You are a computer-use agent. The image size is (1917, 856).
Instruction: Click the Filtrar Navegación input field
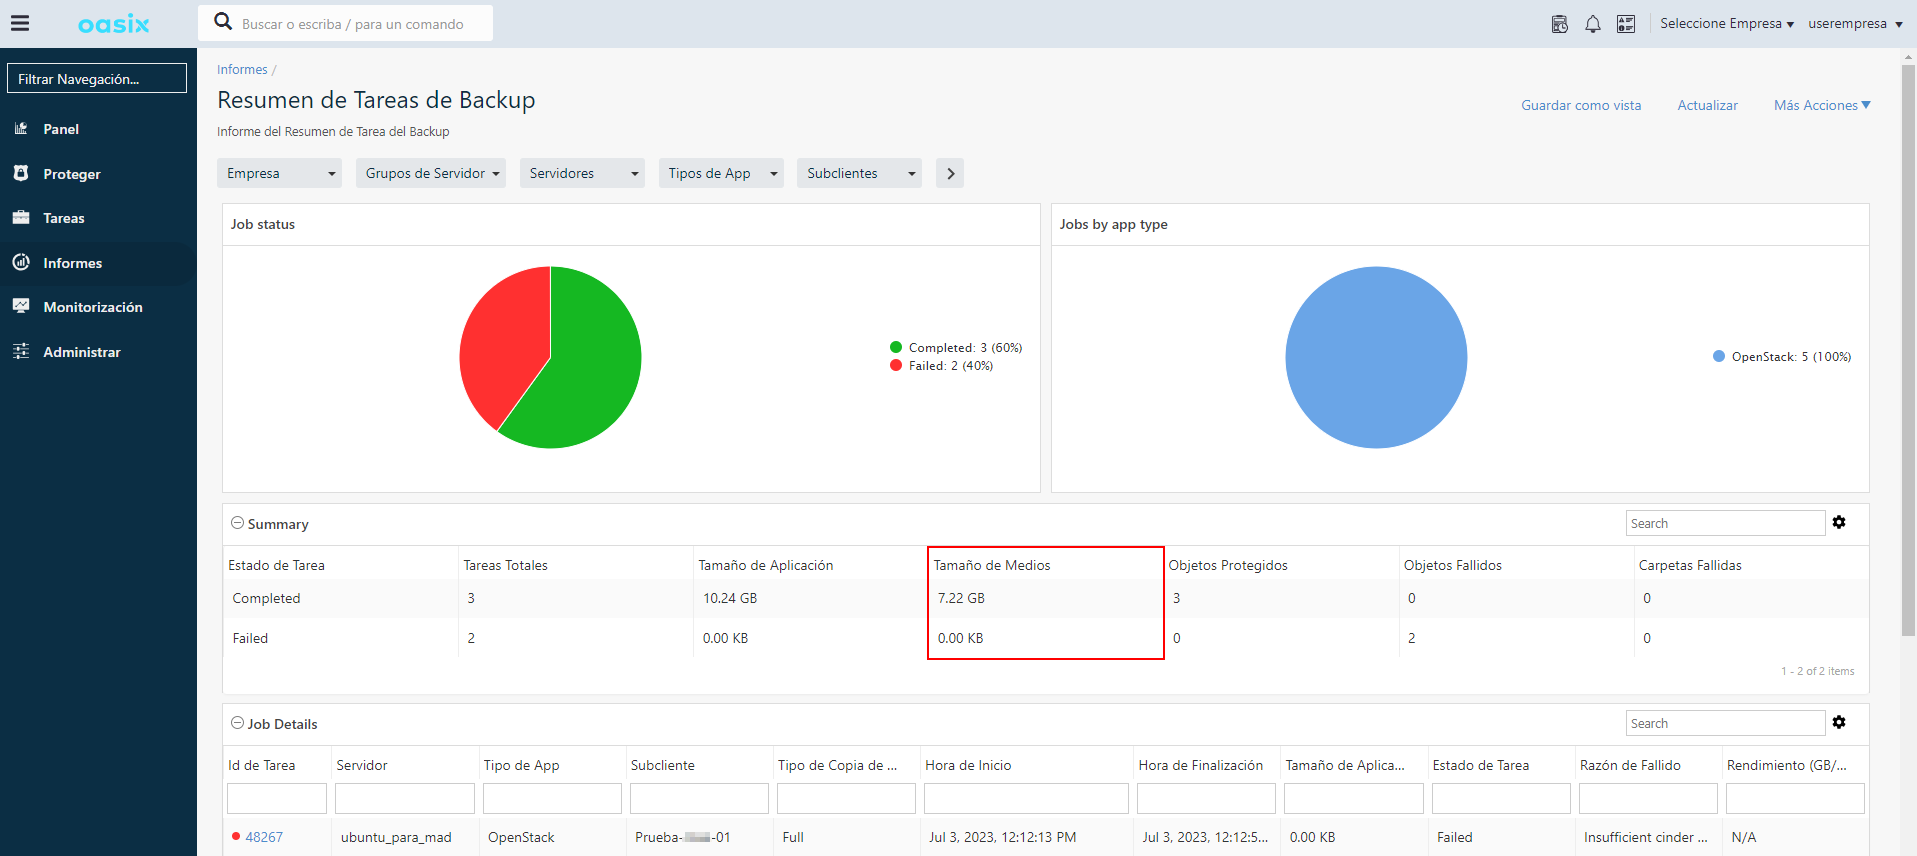coord(97,79)
